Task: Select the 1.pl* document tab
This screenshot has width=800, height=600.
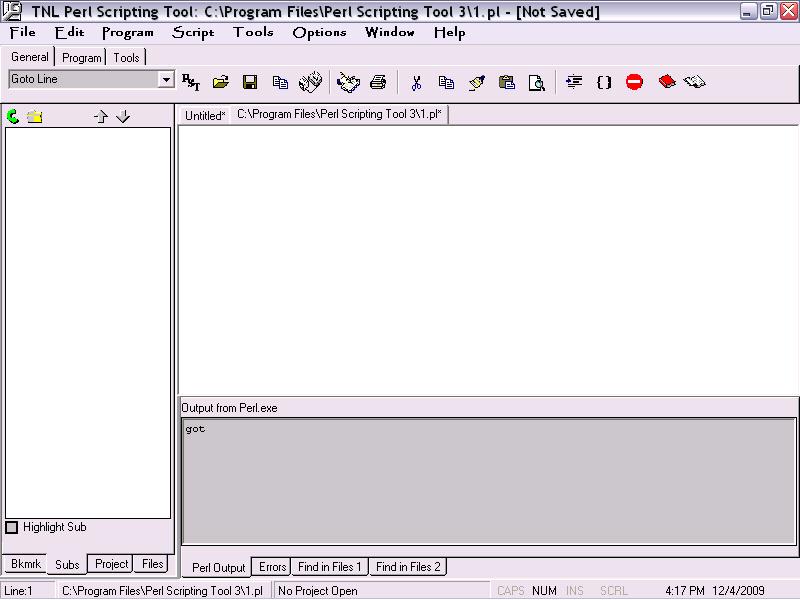Action: tap(339, 114)
